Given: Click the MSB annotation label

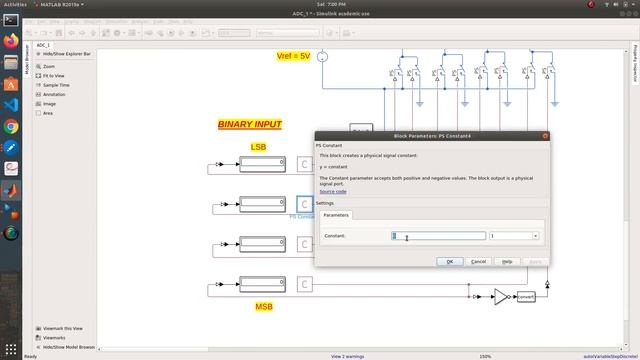Looking at the screenshot, I should point(264,307).
